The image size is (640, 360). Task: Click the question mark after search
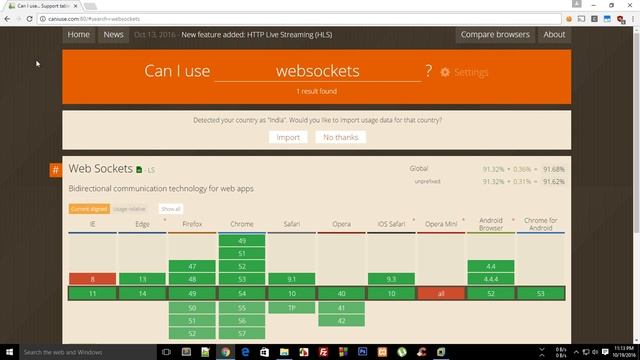[x=429, y=71]
